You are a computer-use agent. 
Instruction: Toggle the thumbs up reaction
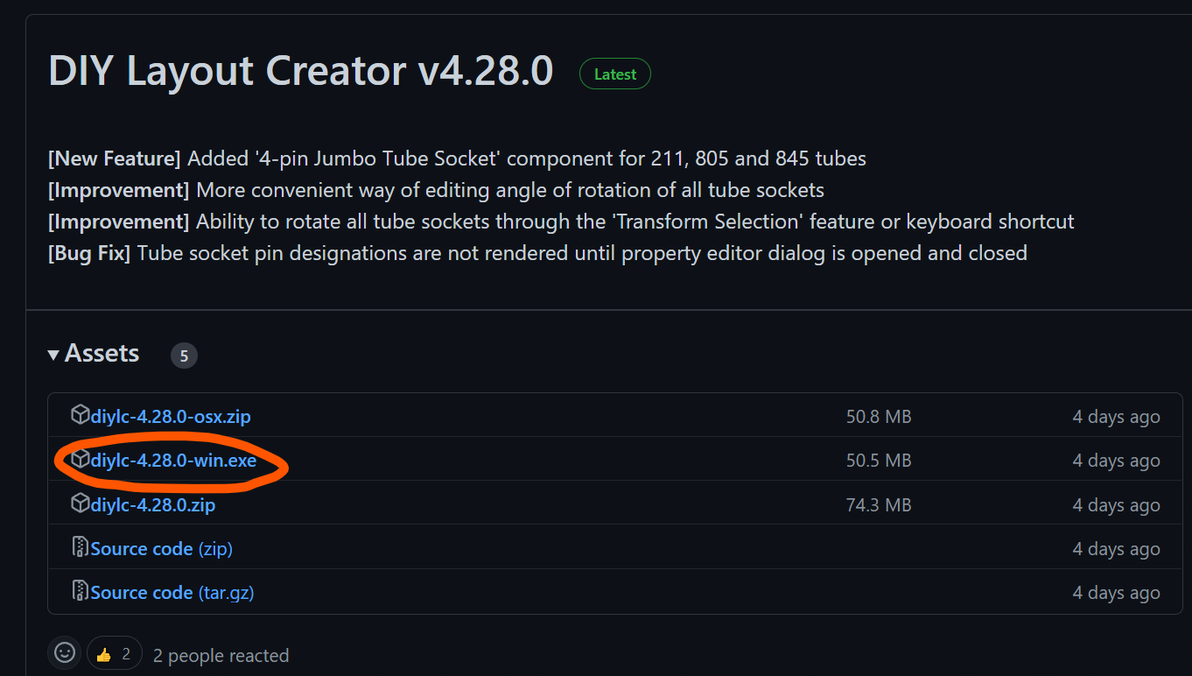click(x=114, y=654)
